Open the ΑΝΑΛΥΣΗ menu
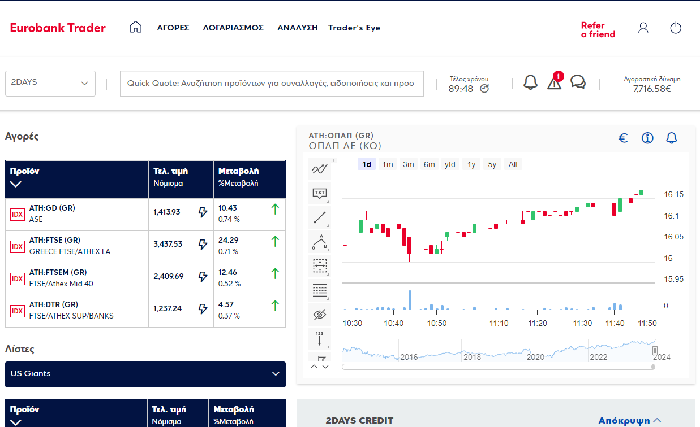This screenshot has width=700, height=427. click(297, 28)
